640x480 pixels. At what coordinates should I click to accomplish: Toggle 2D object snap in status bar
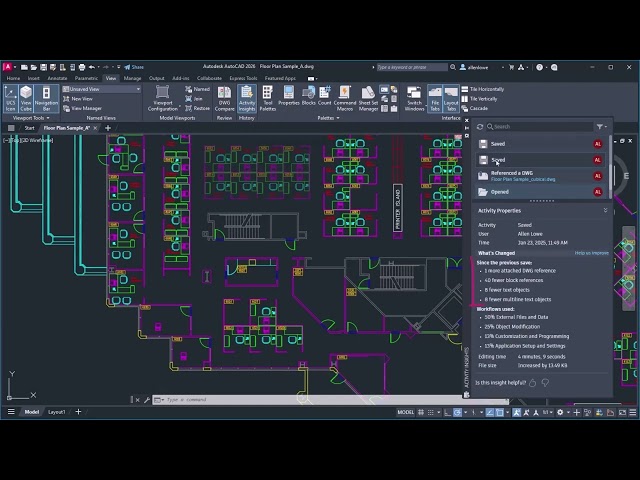pos(499,412)
